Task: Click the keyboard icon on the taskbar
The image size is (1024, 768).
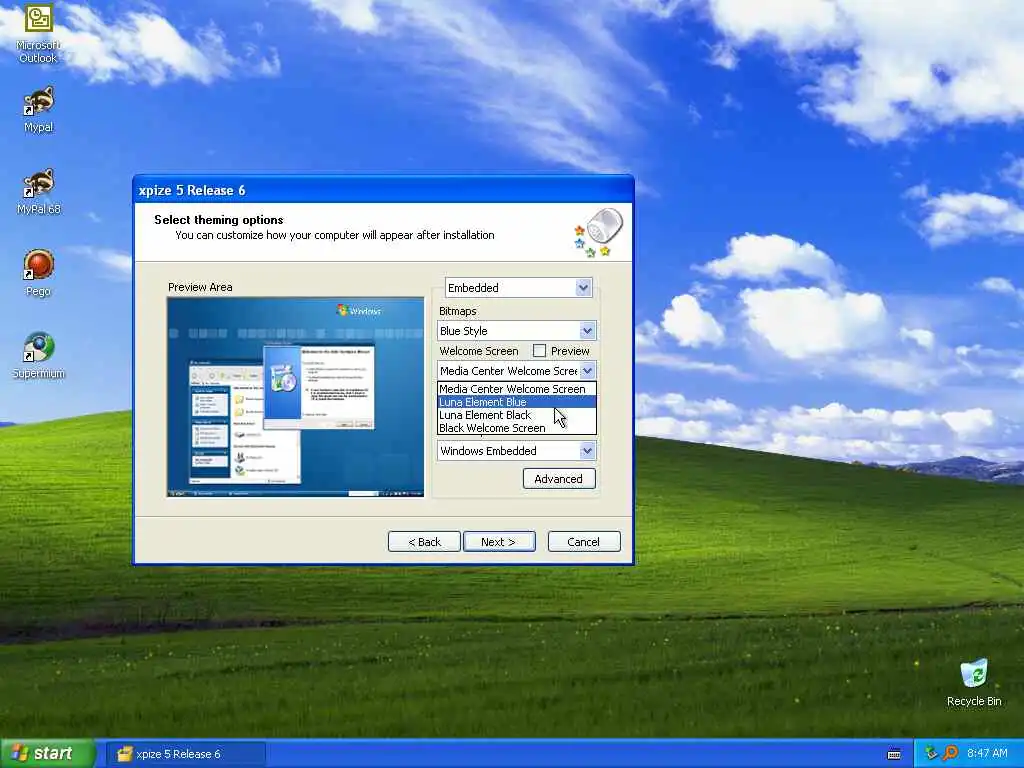Action: click(x=894, y=754)
